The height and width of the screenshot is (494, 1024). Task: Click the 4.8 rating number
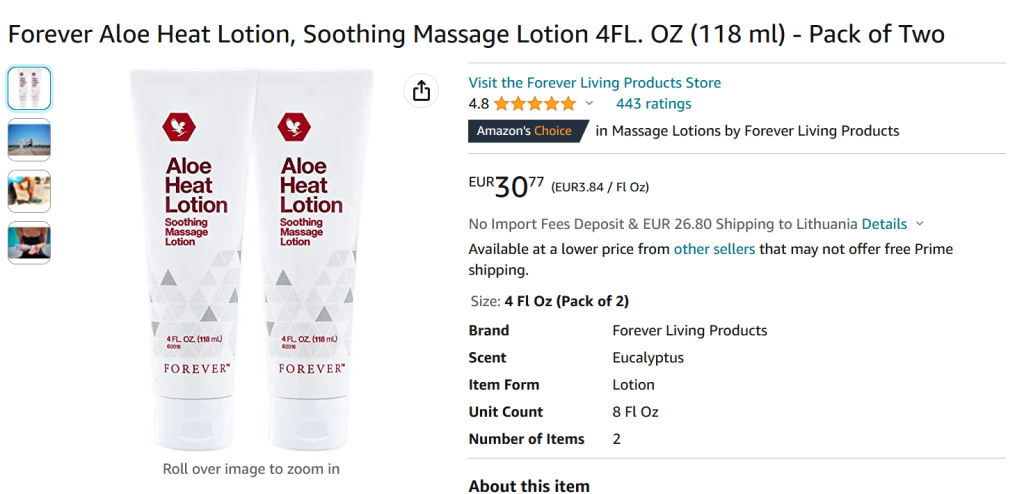point(479,104)
